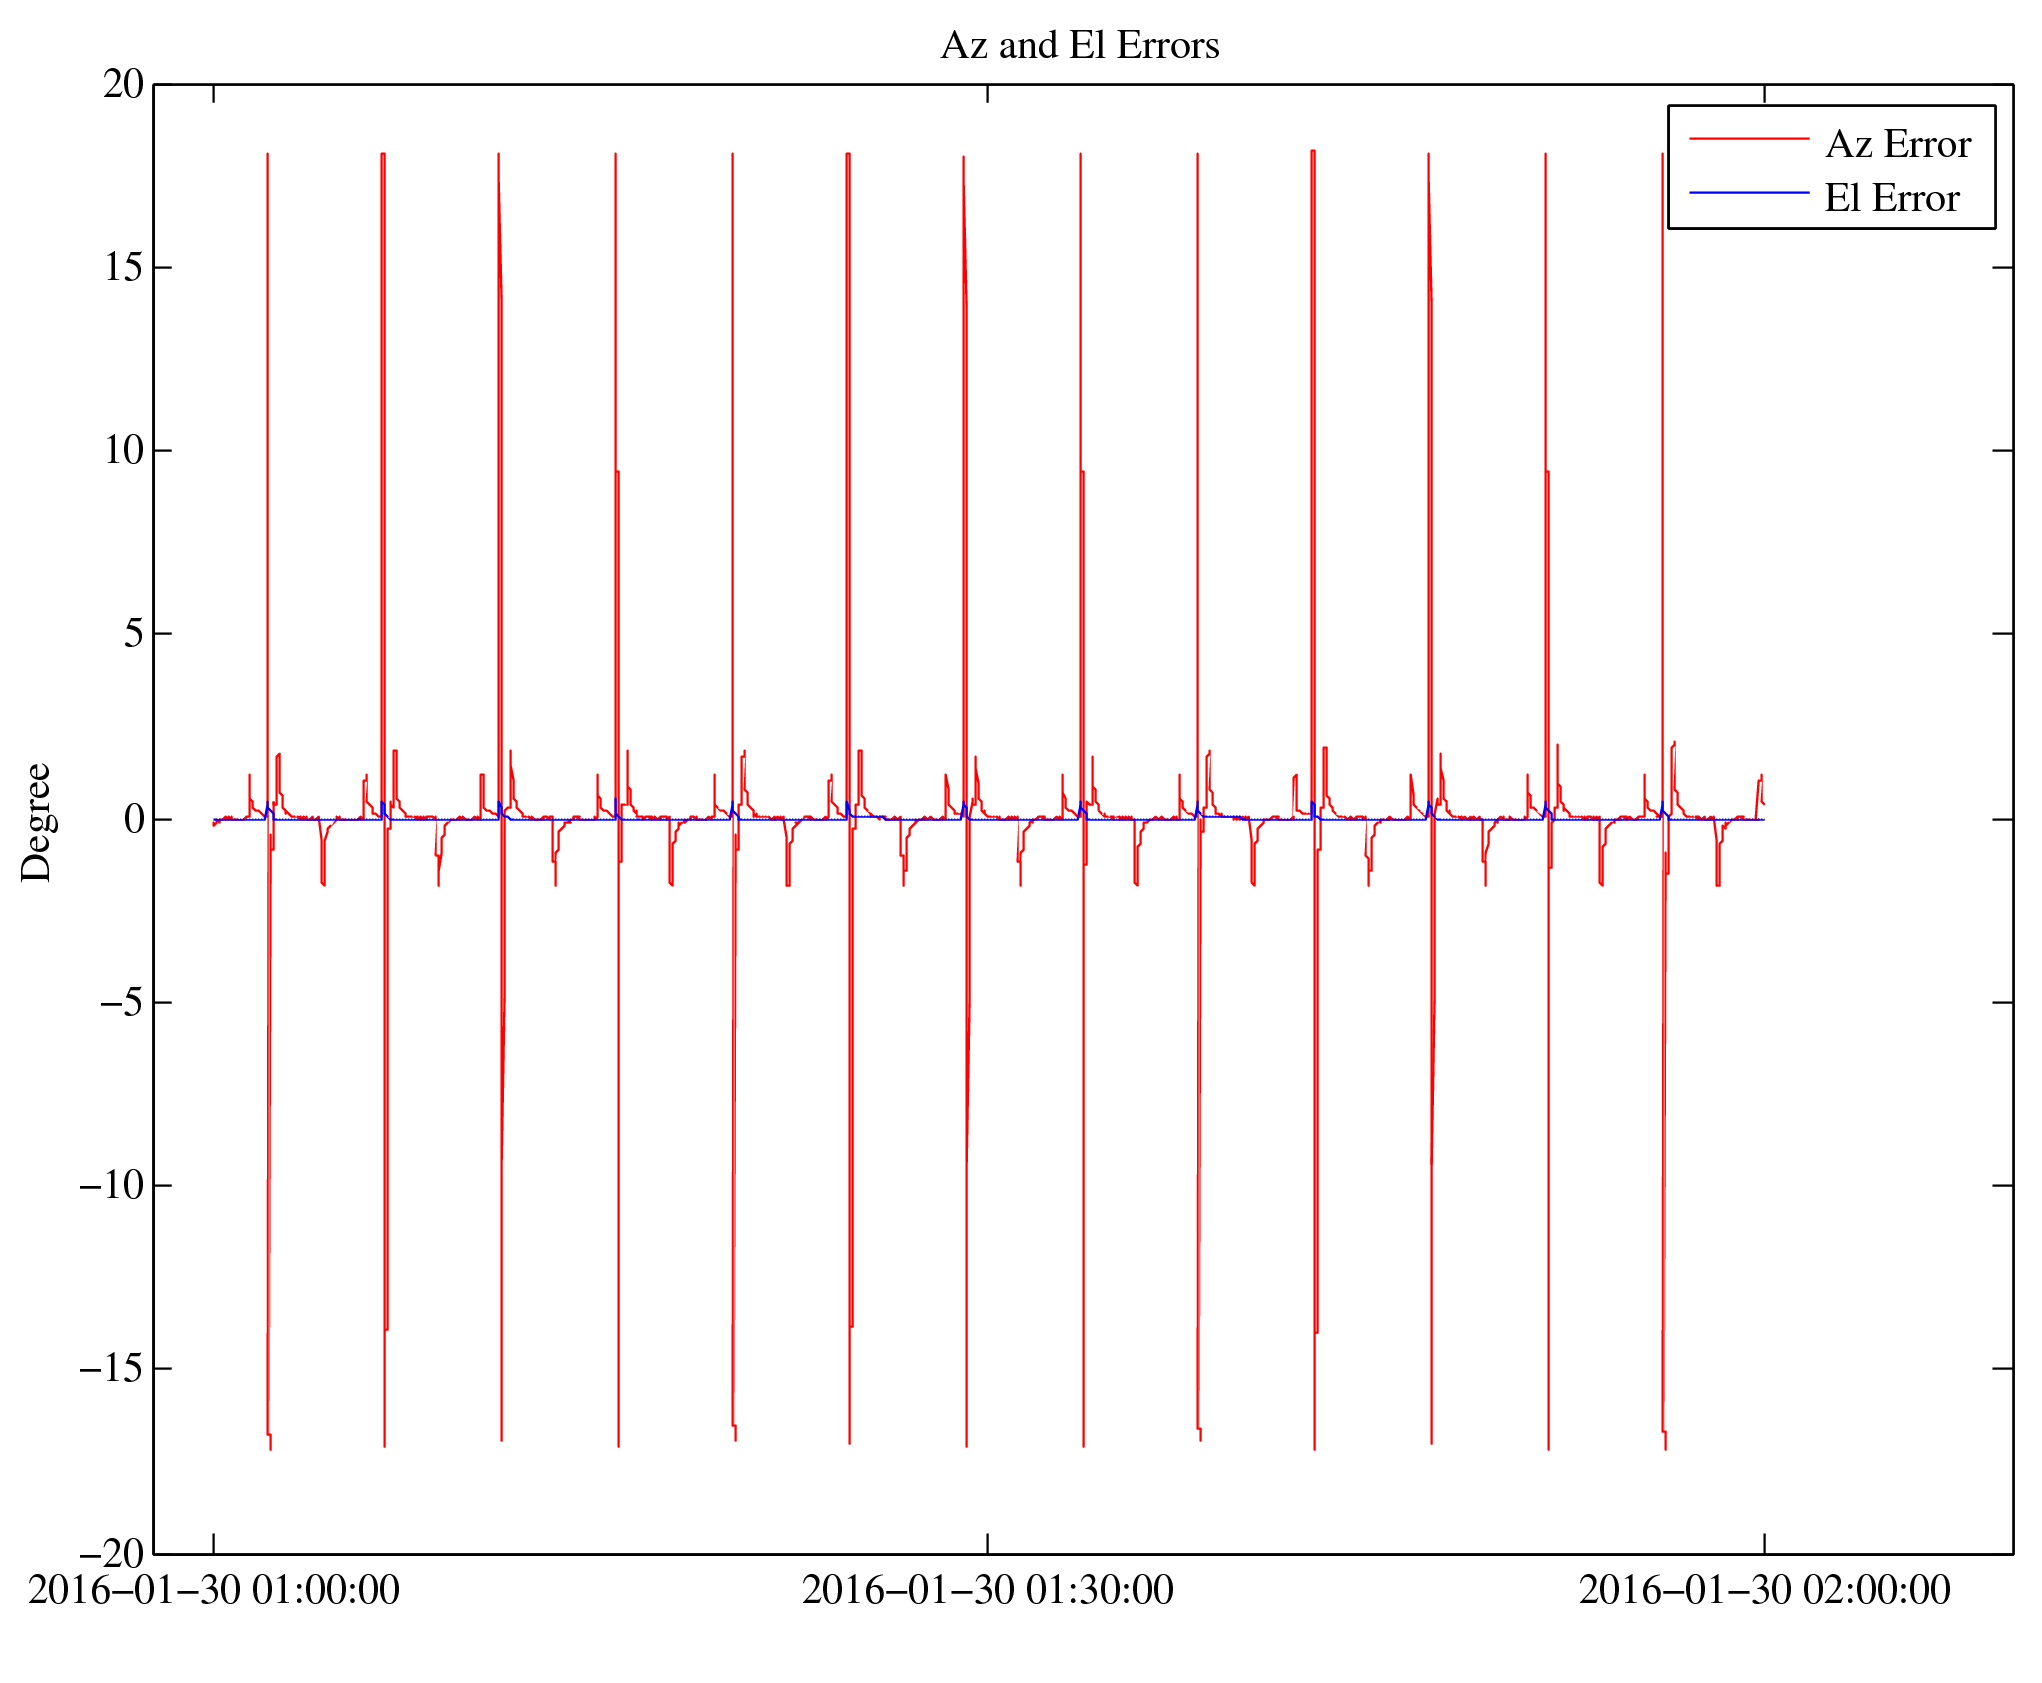Select the 'El Error' legend text
Screen dimensions: 2042x1683
click(1891, 199)
